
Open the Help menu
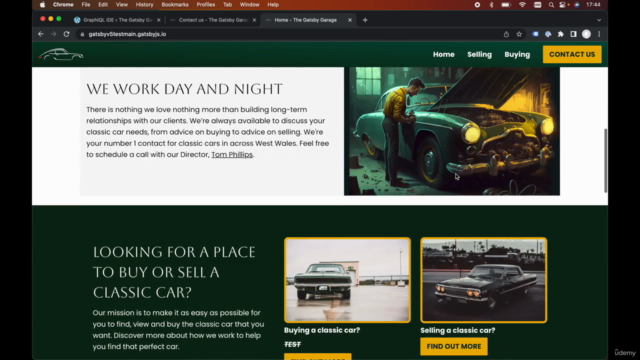(273, 5)
